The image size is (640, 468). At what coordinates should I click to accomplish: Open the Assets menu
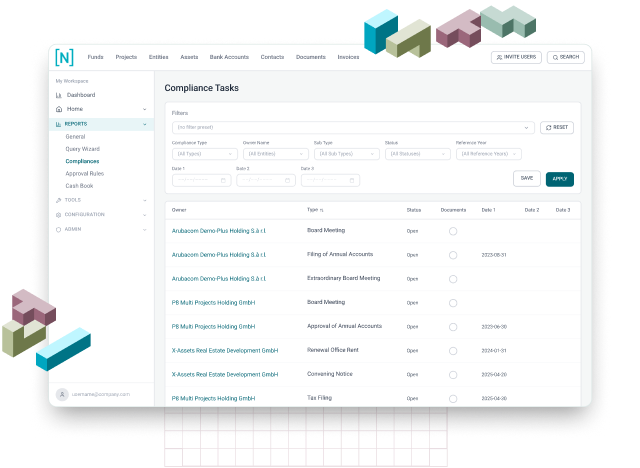[189, 57]
